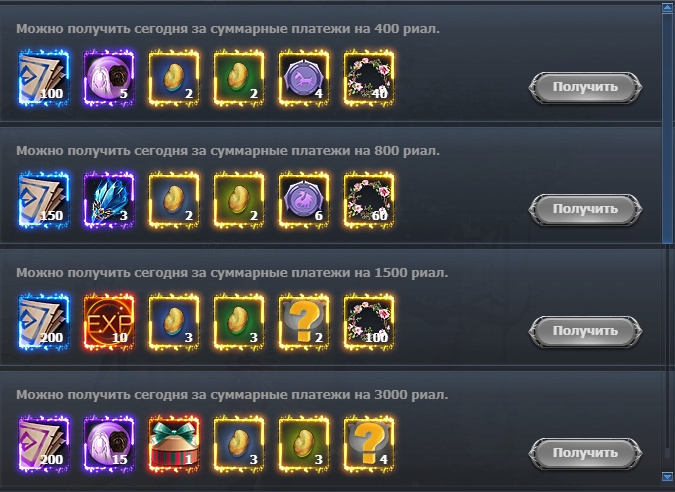Click the scrollbar down arrow
Viewport: 675px width, 492px height.
667,477
